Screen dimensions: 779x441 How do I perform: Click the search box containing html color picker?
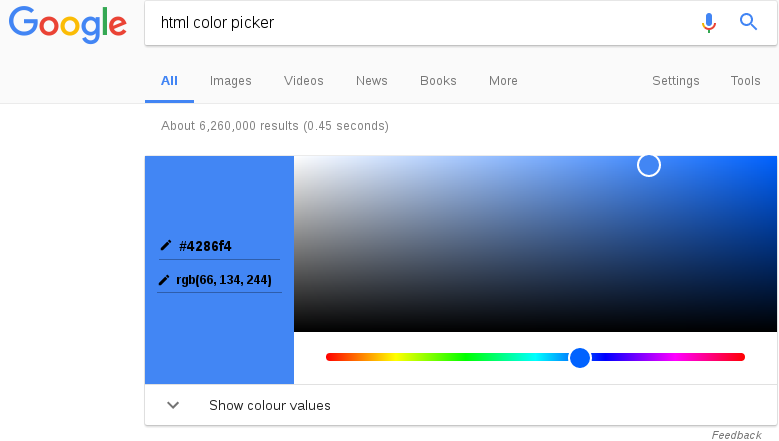point(420,22)
